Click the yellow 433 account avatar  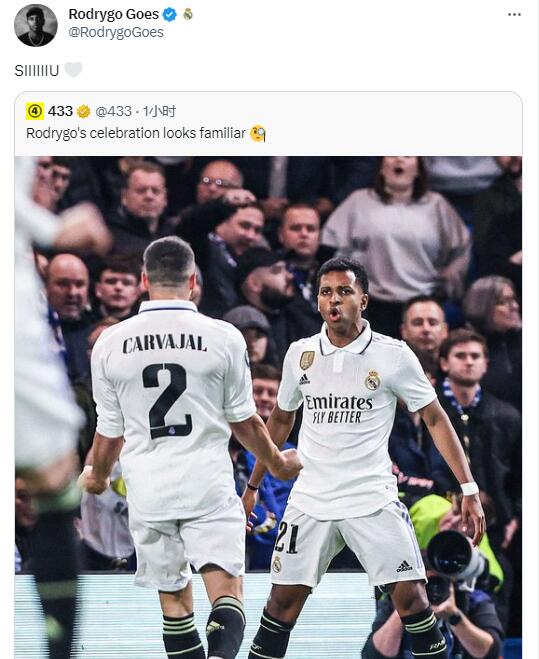(x=35, y=111)
